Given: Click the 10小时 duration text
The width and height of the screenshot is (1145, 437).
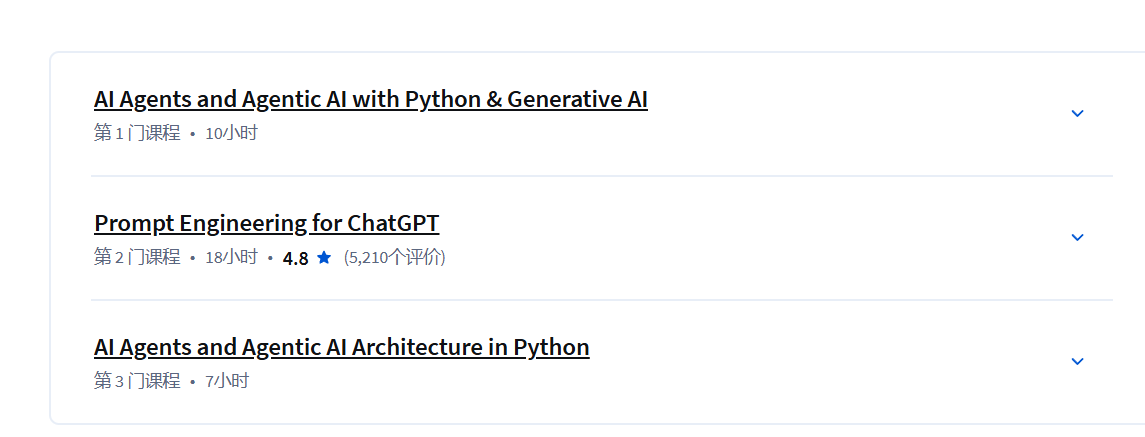Looking at the screenshot, I should click(231, 133).
